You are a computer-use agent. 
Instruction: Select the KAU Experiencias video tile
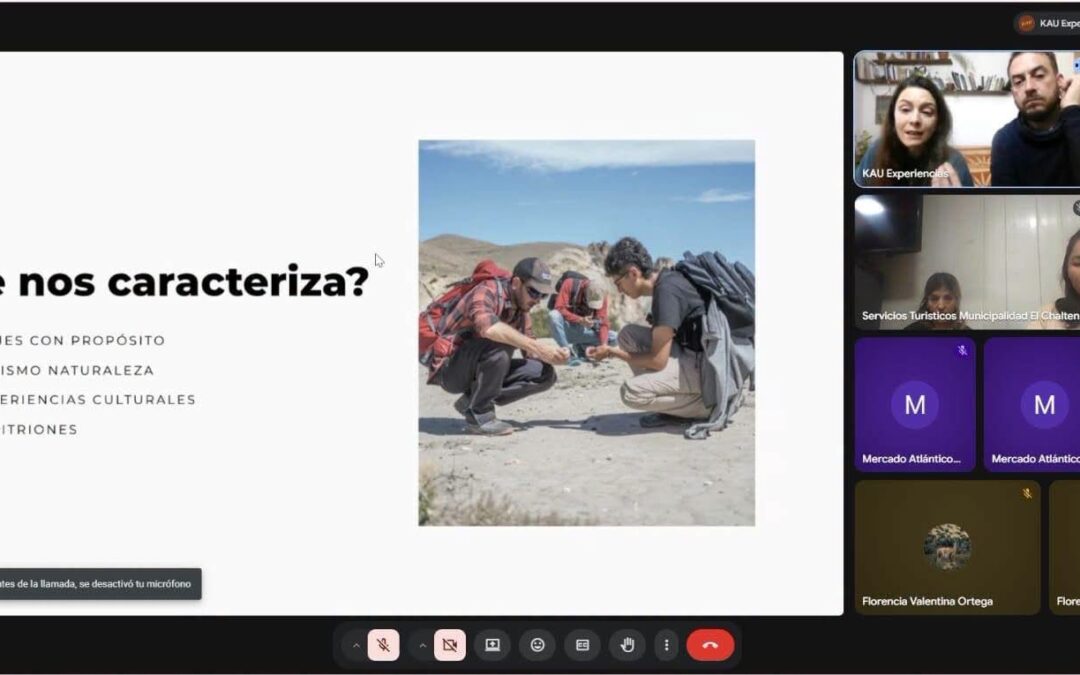click(967, 119)
